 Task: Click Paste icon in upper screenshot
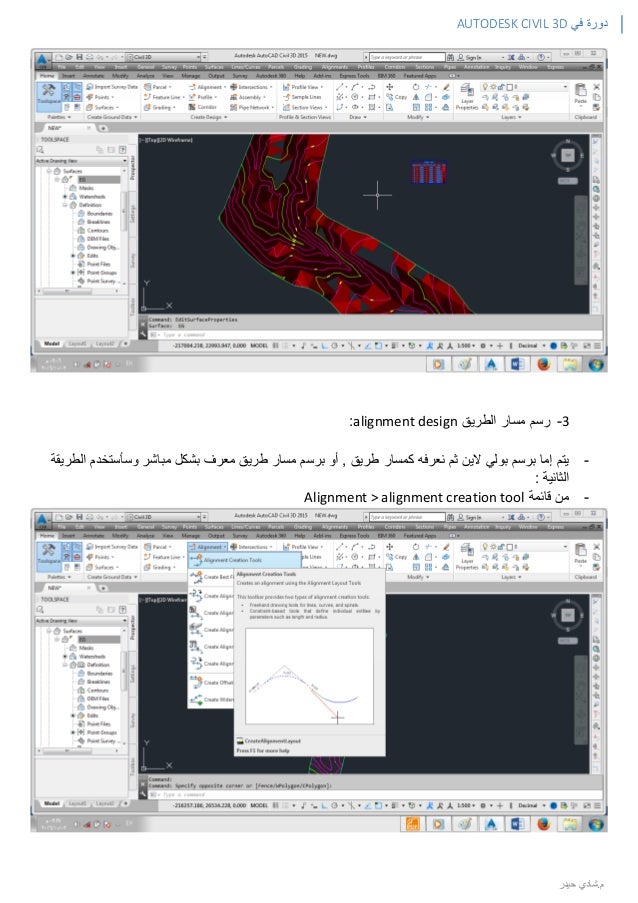pos(580,93)
